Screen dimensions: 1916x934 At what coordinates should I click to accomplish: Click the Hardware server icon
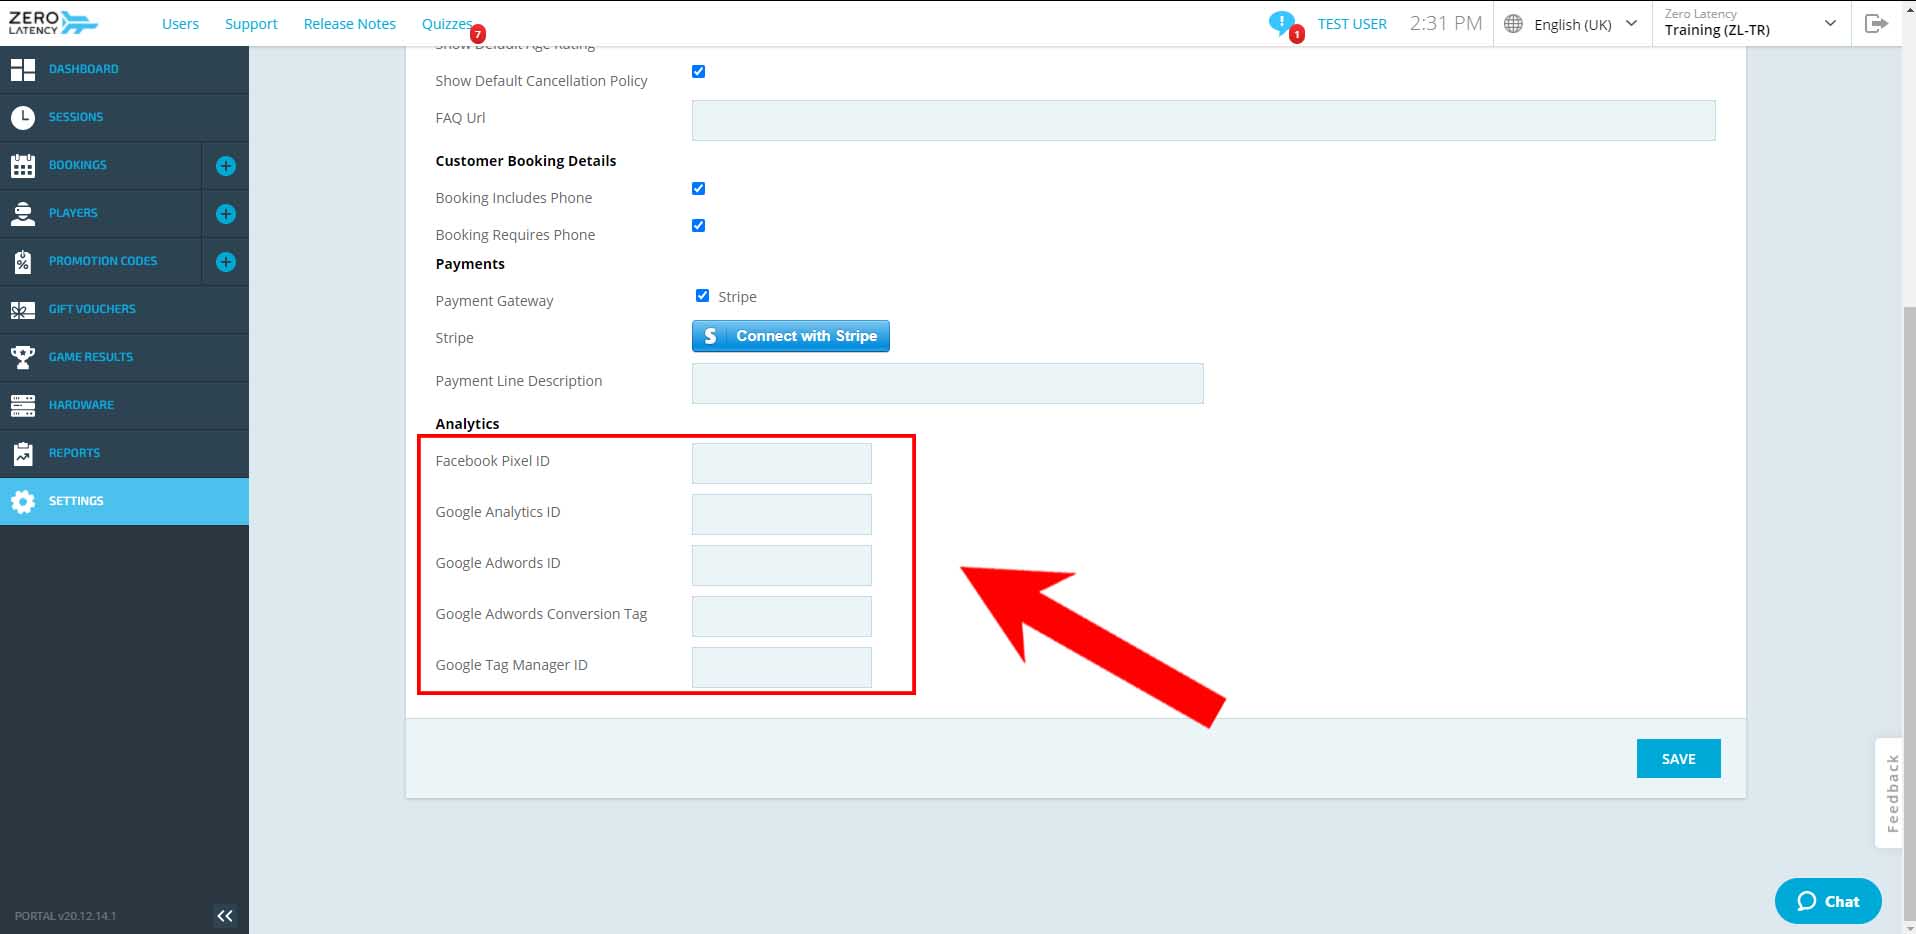tap(23, 405)
